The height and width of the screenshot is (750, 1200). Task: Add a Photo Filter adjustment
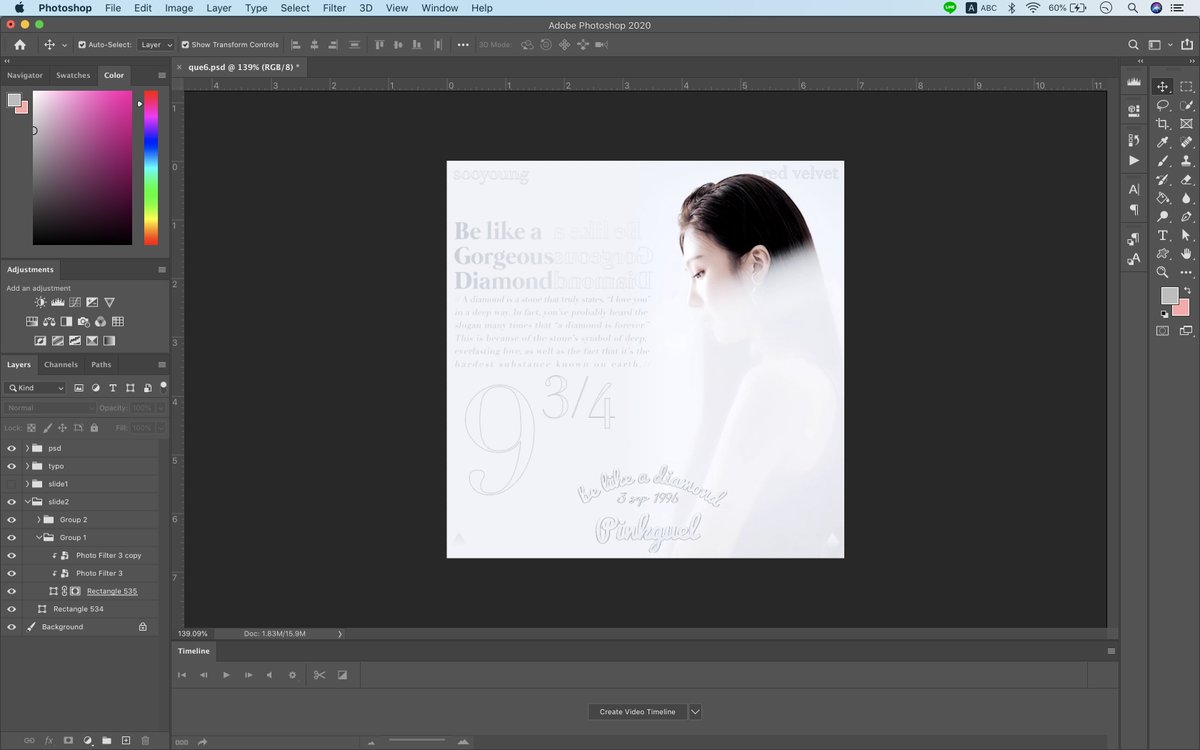pyautogui.click(x=83, y=322)
